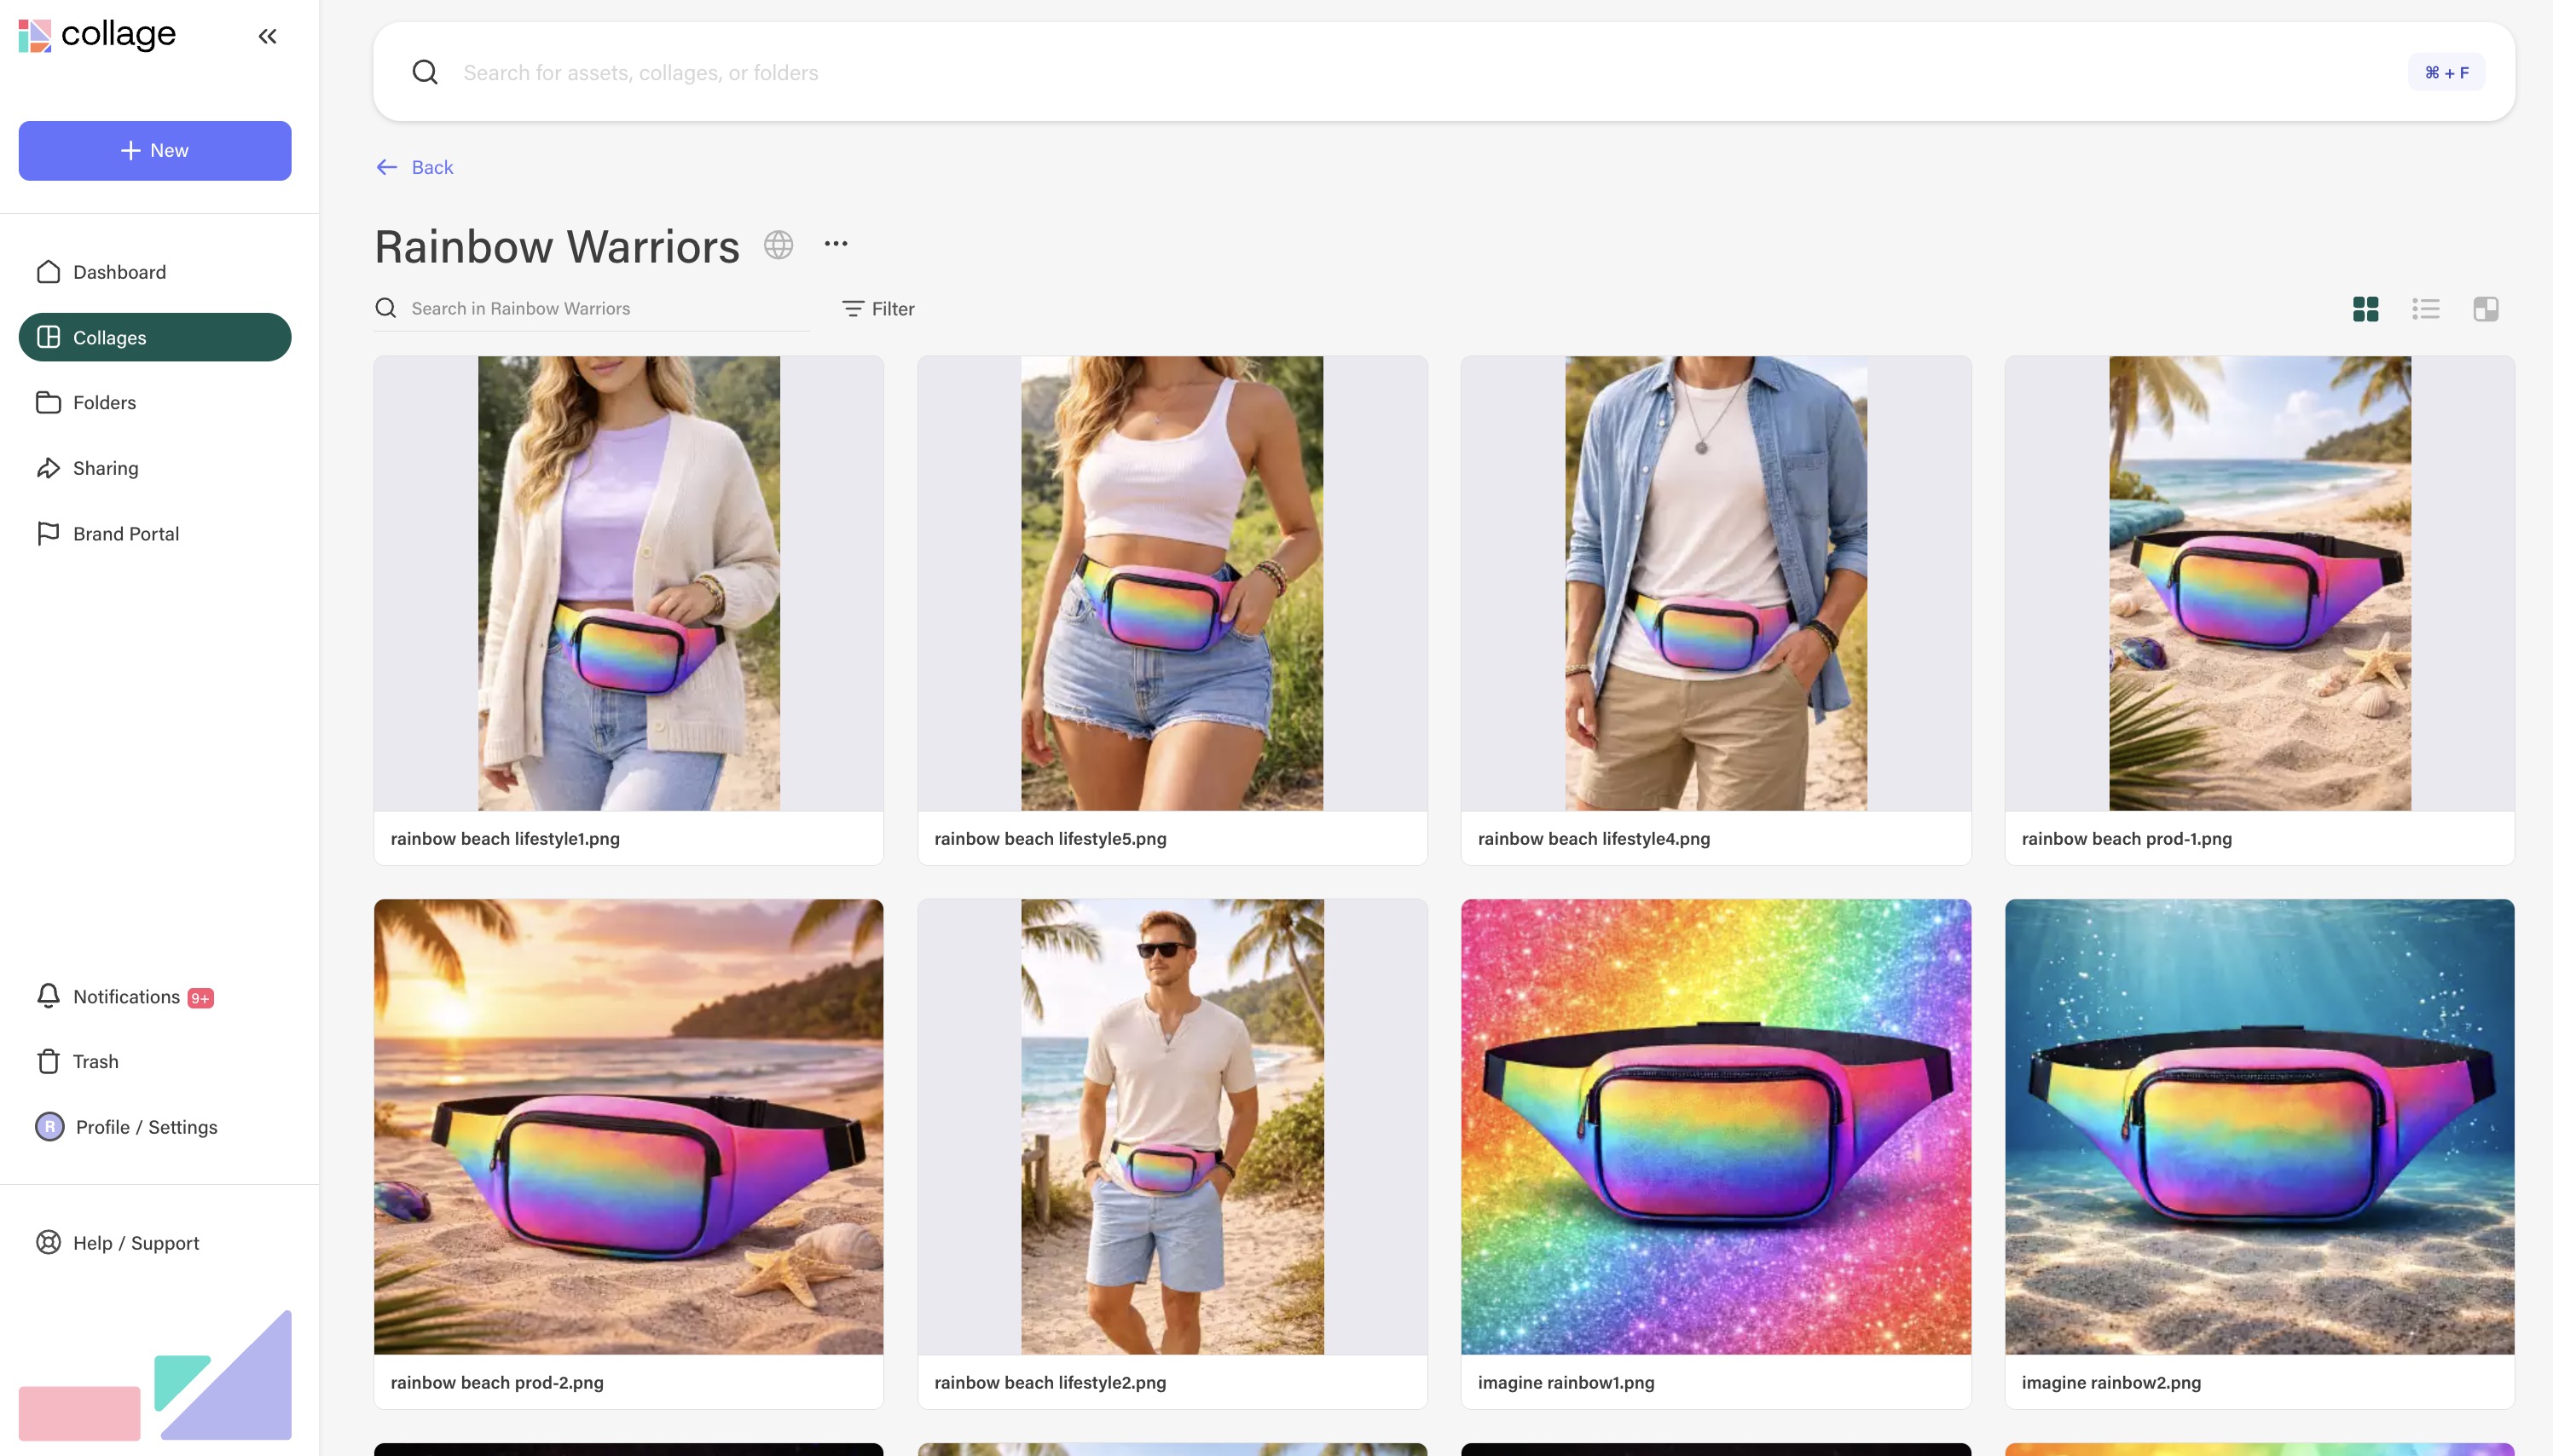Go to the Sharing section
Image resolution: width=2553 pixels, height=1456 pixels.
click(155, 468)
